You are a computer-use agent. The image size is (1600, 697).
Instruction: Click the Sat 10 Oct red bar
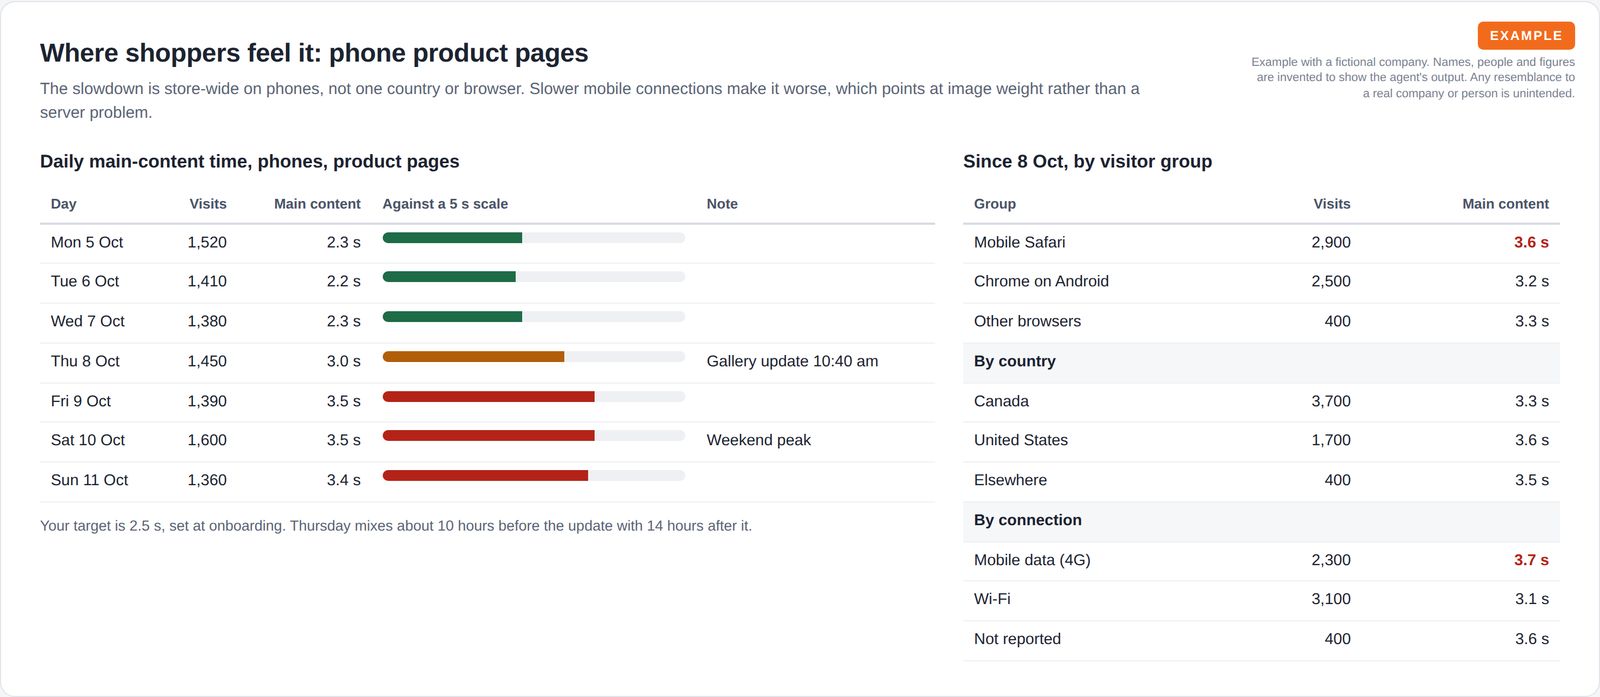coord(488,436)
